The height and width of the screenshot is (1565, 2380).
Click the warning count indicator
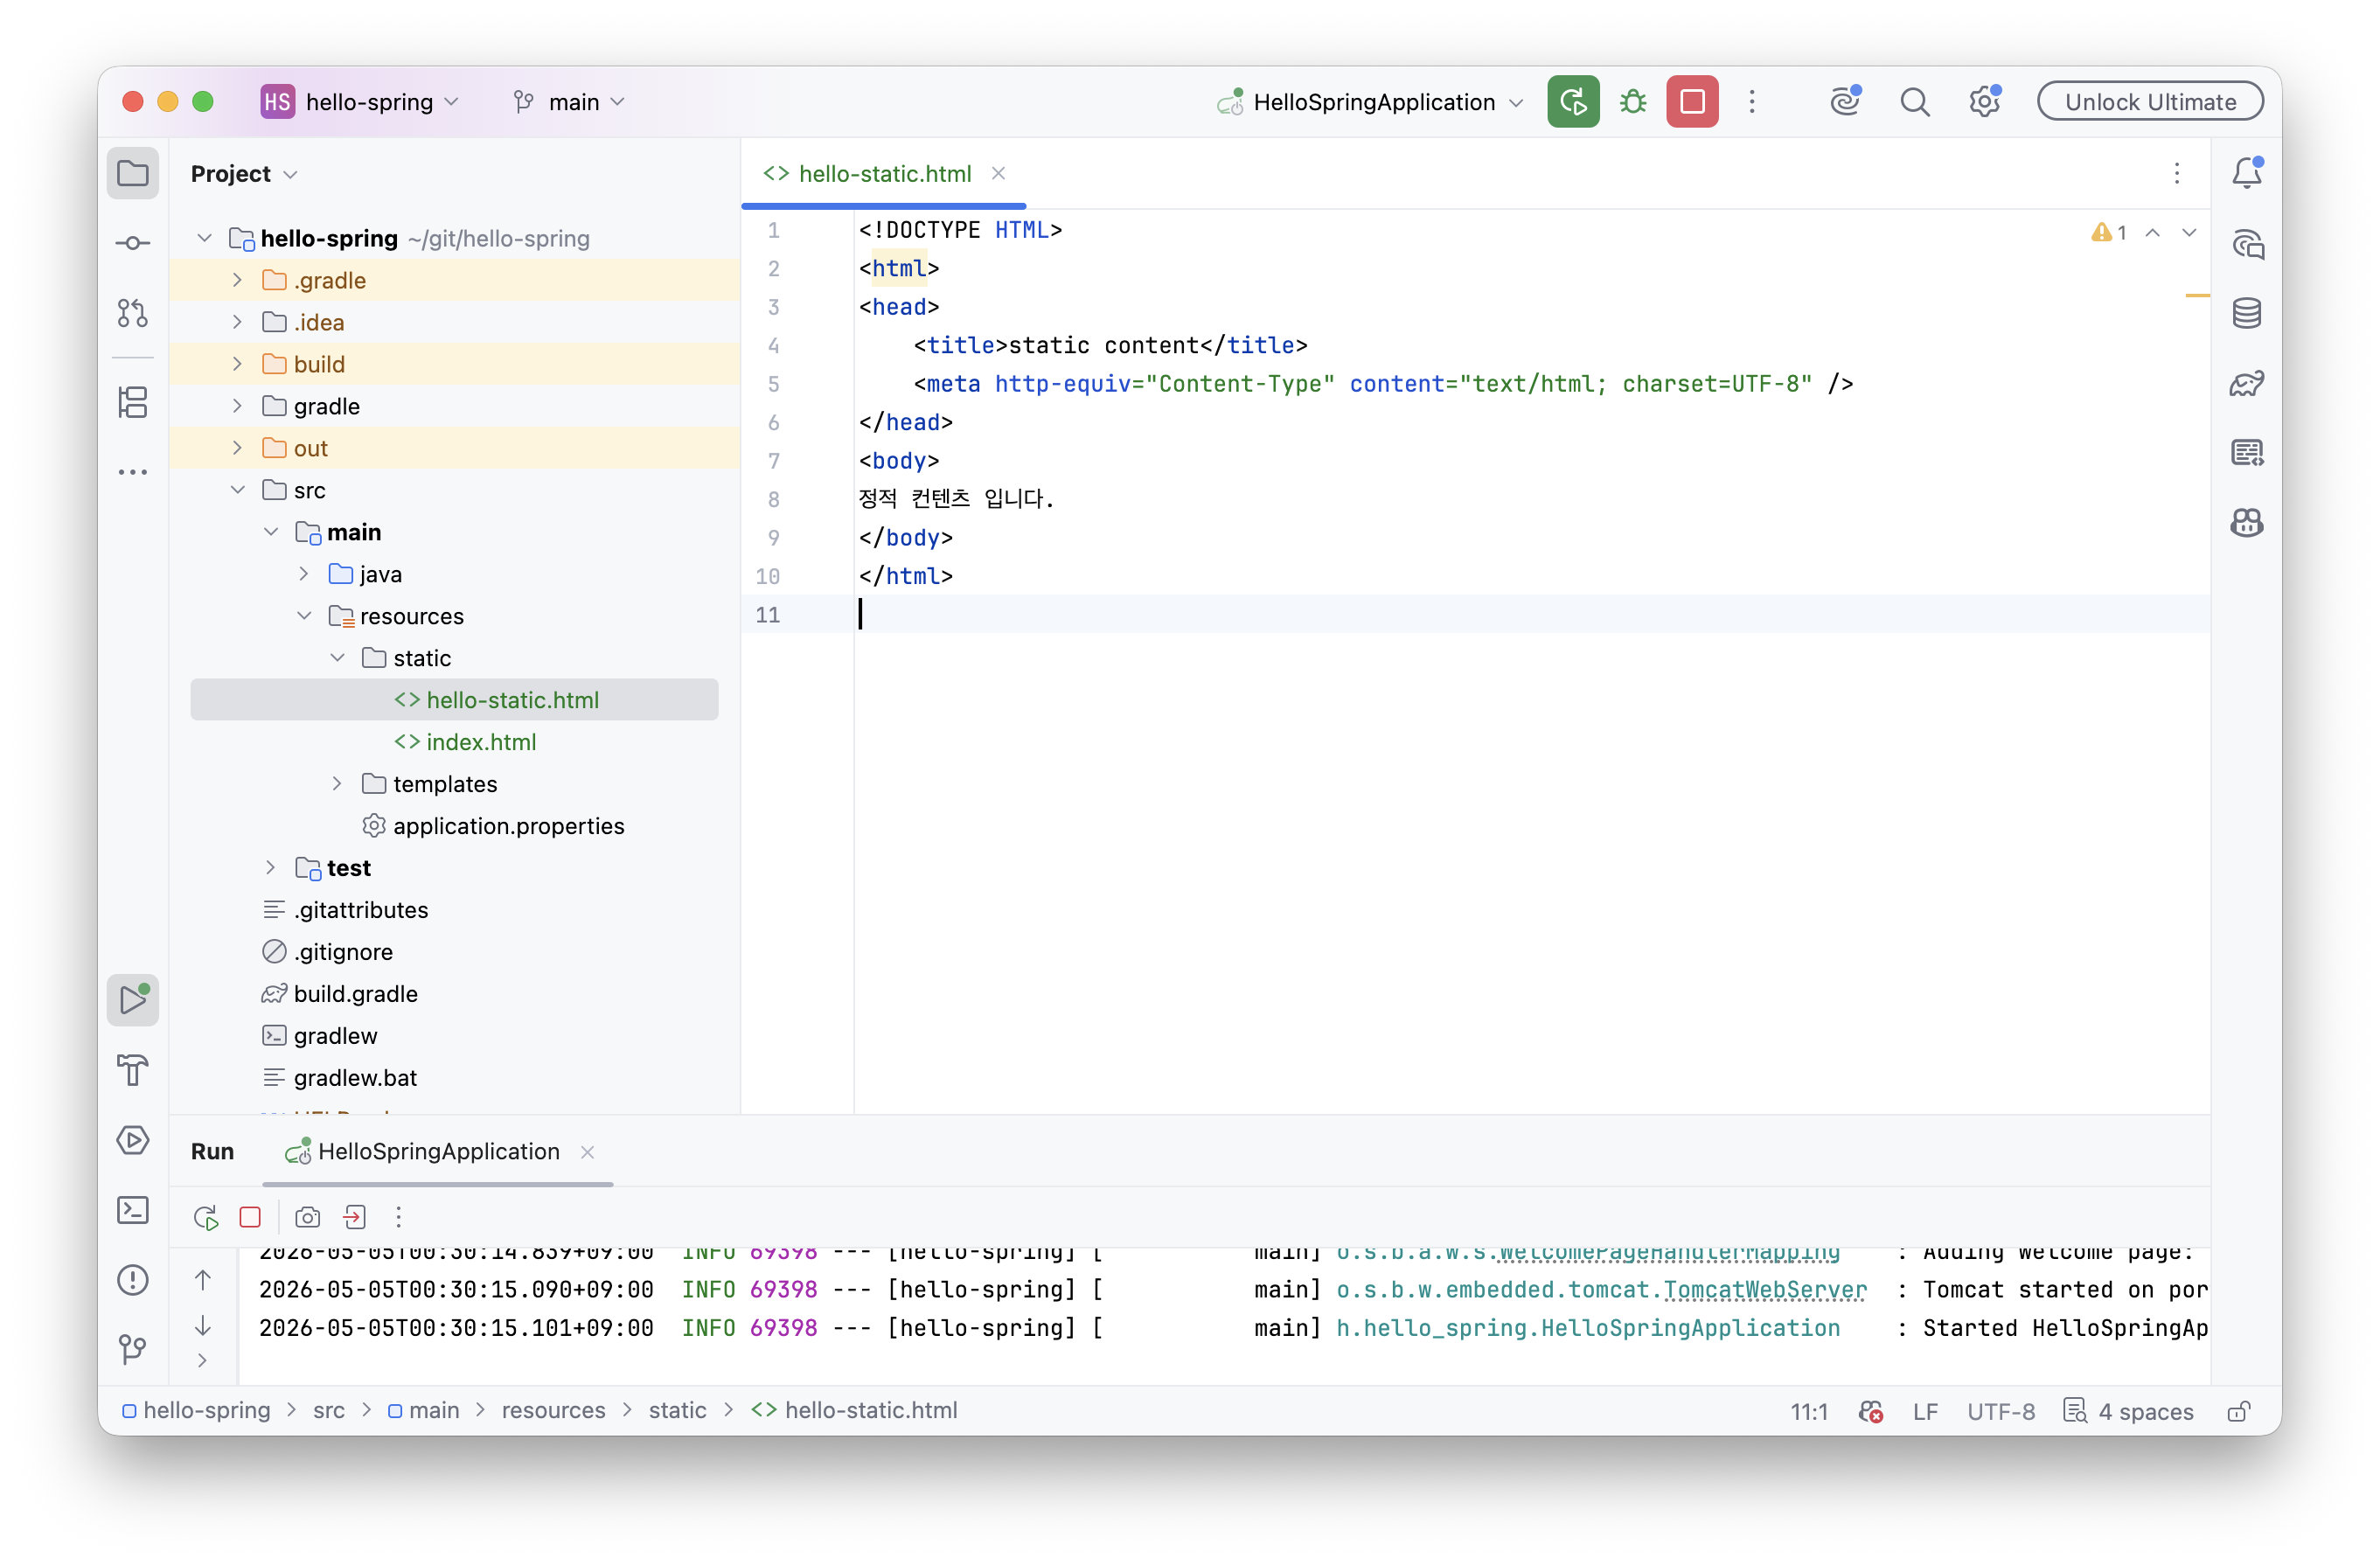(2108, 232)
